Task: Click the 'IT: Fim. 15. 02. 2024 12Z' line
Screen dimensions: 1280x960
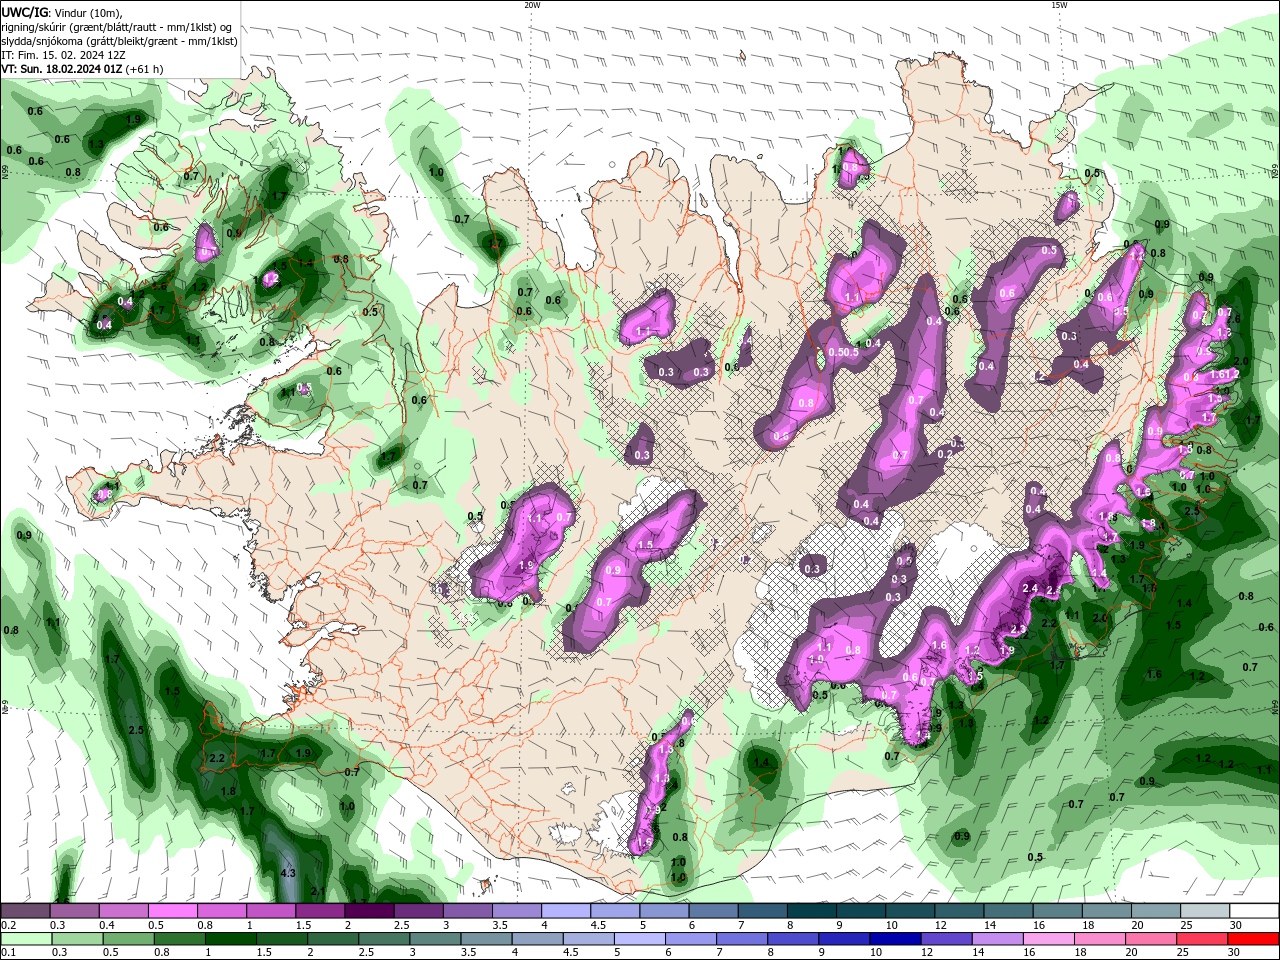Action: (x=63, y=55)
